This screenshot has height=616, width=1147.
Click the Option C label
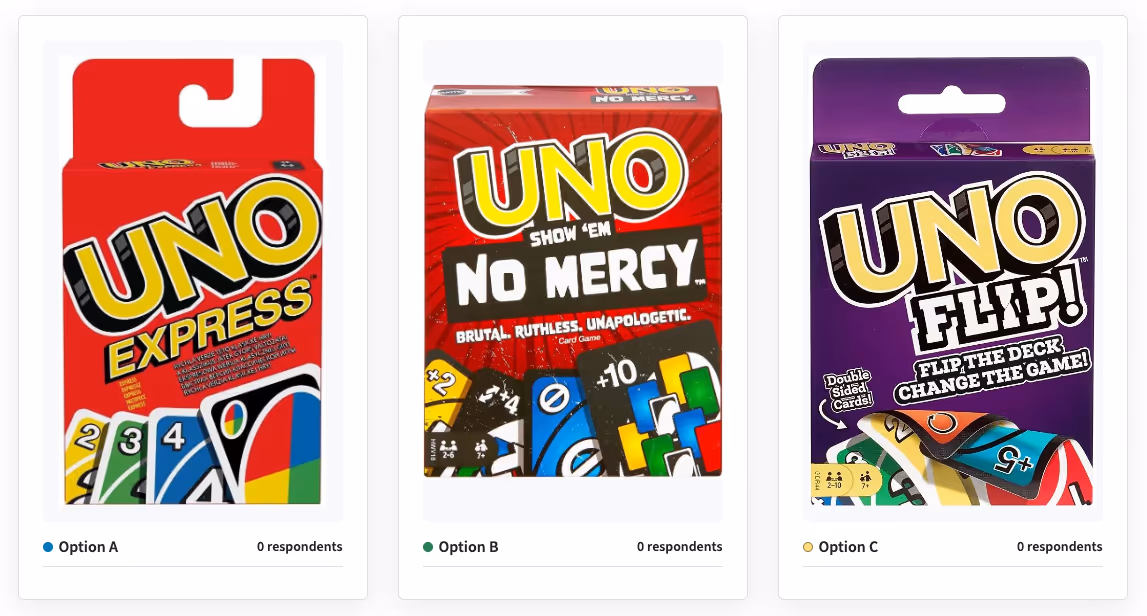(848, 546)
